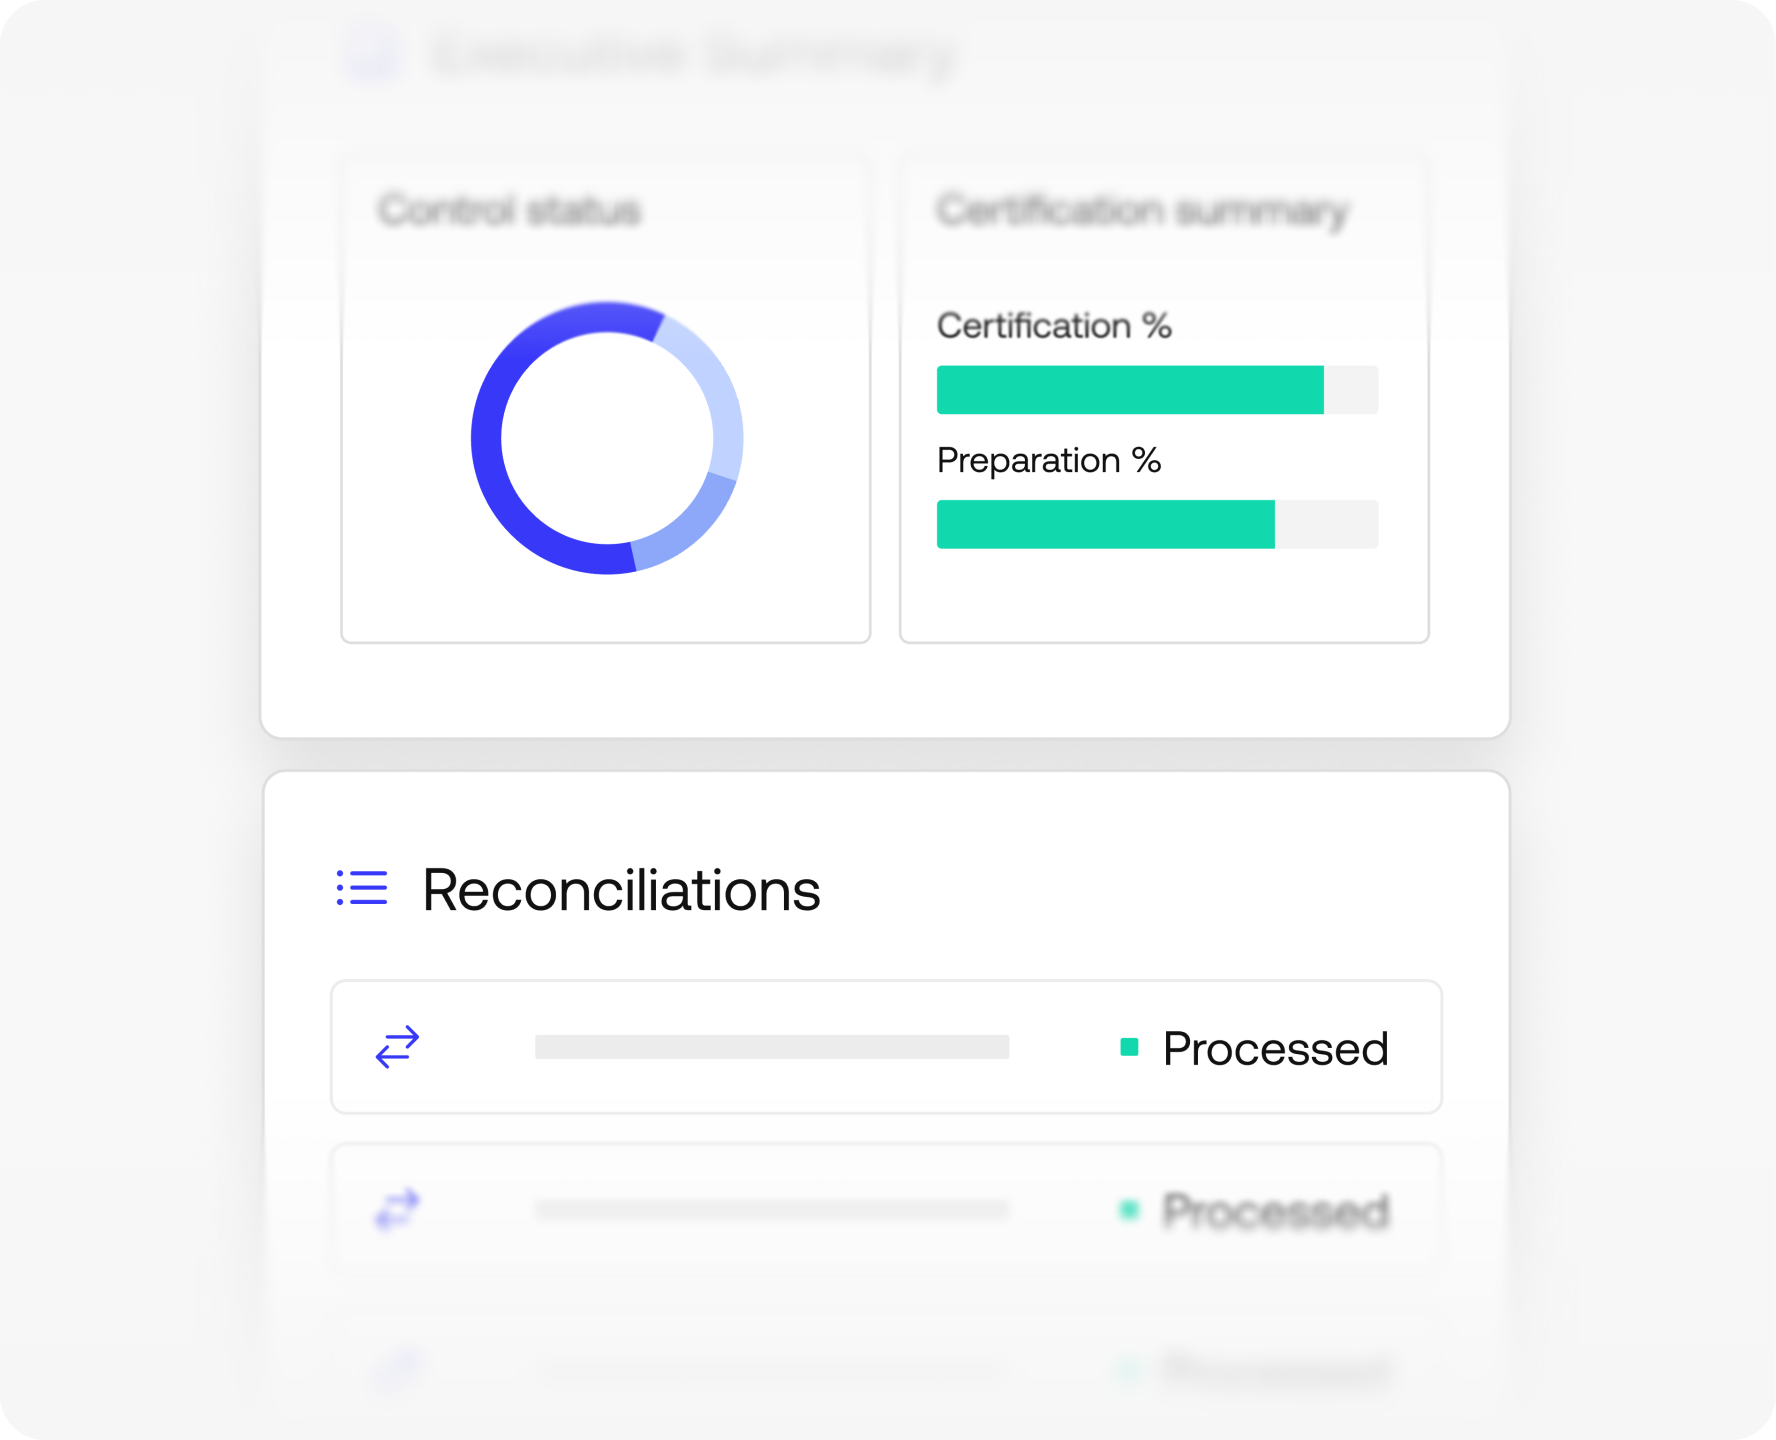Click the Certification % label
This screenshot has width=1776, height=1440.
point(1054,326)
